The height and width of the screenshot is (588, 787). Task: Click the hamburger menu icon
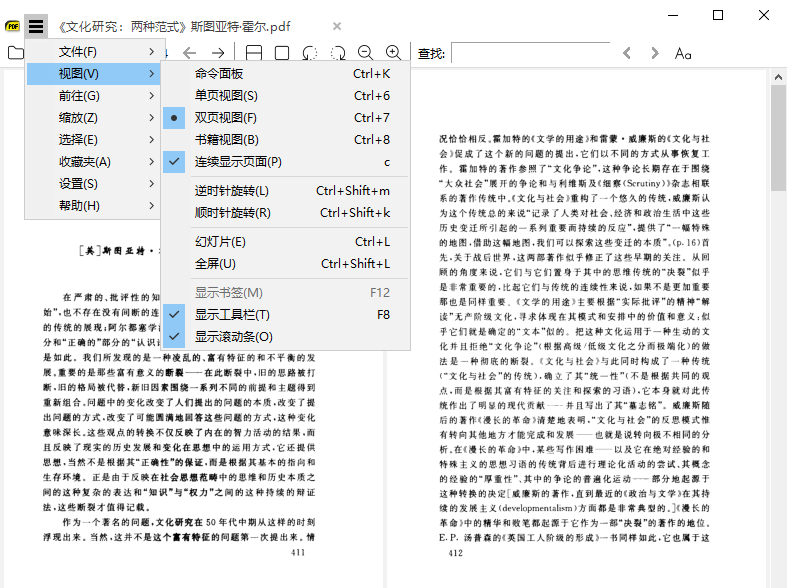36,26
